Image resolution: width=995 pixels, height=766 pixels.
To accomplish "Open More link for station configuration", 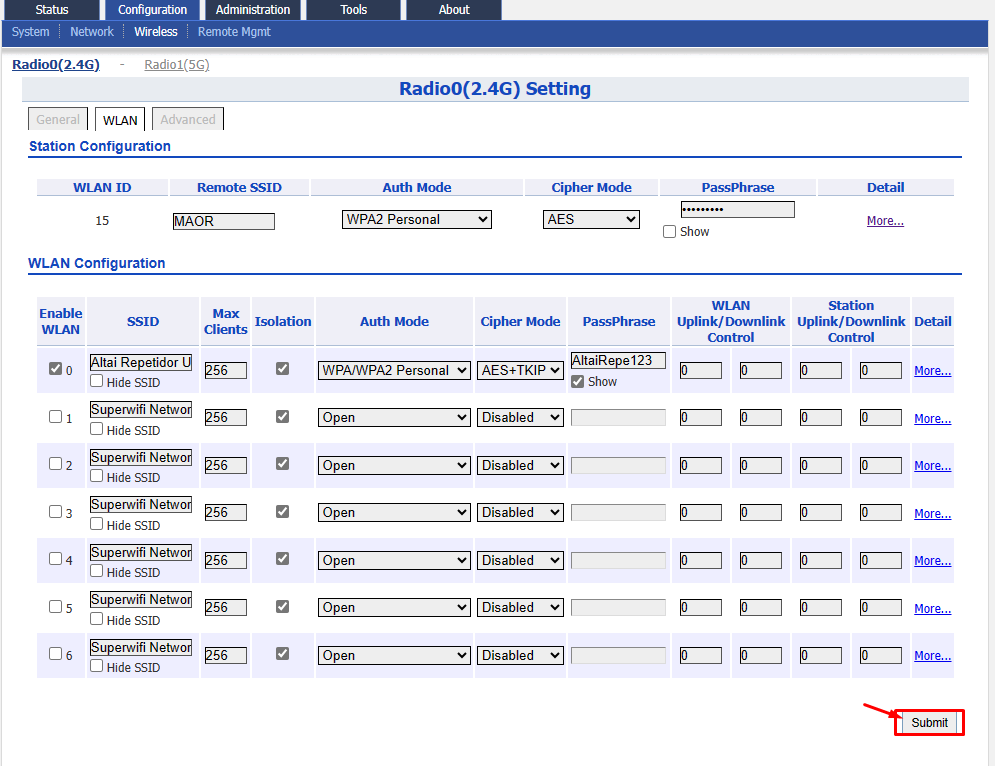I will pyautogui.click(x=885, y=221).
